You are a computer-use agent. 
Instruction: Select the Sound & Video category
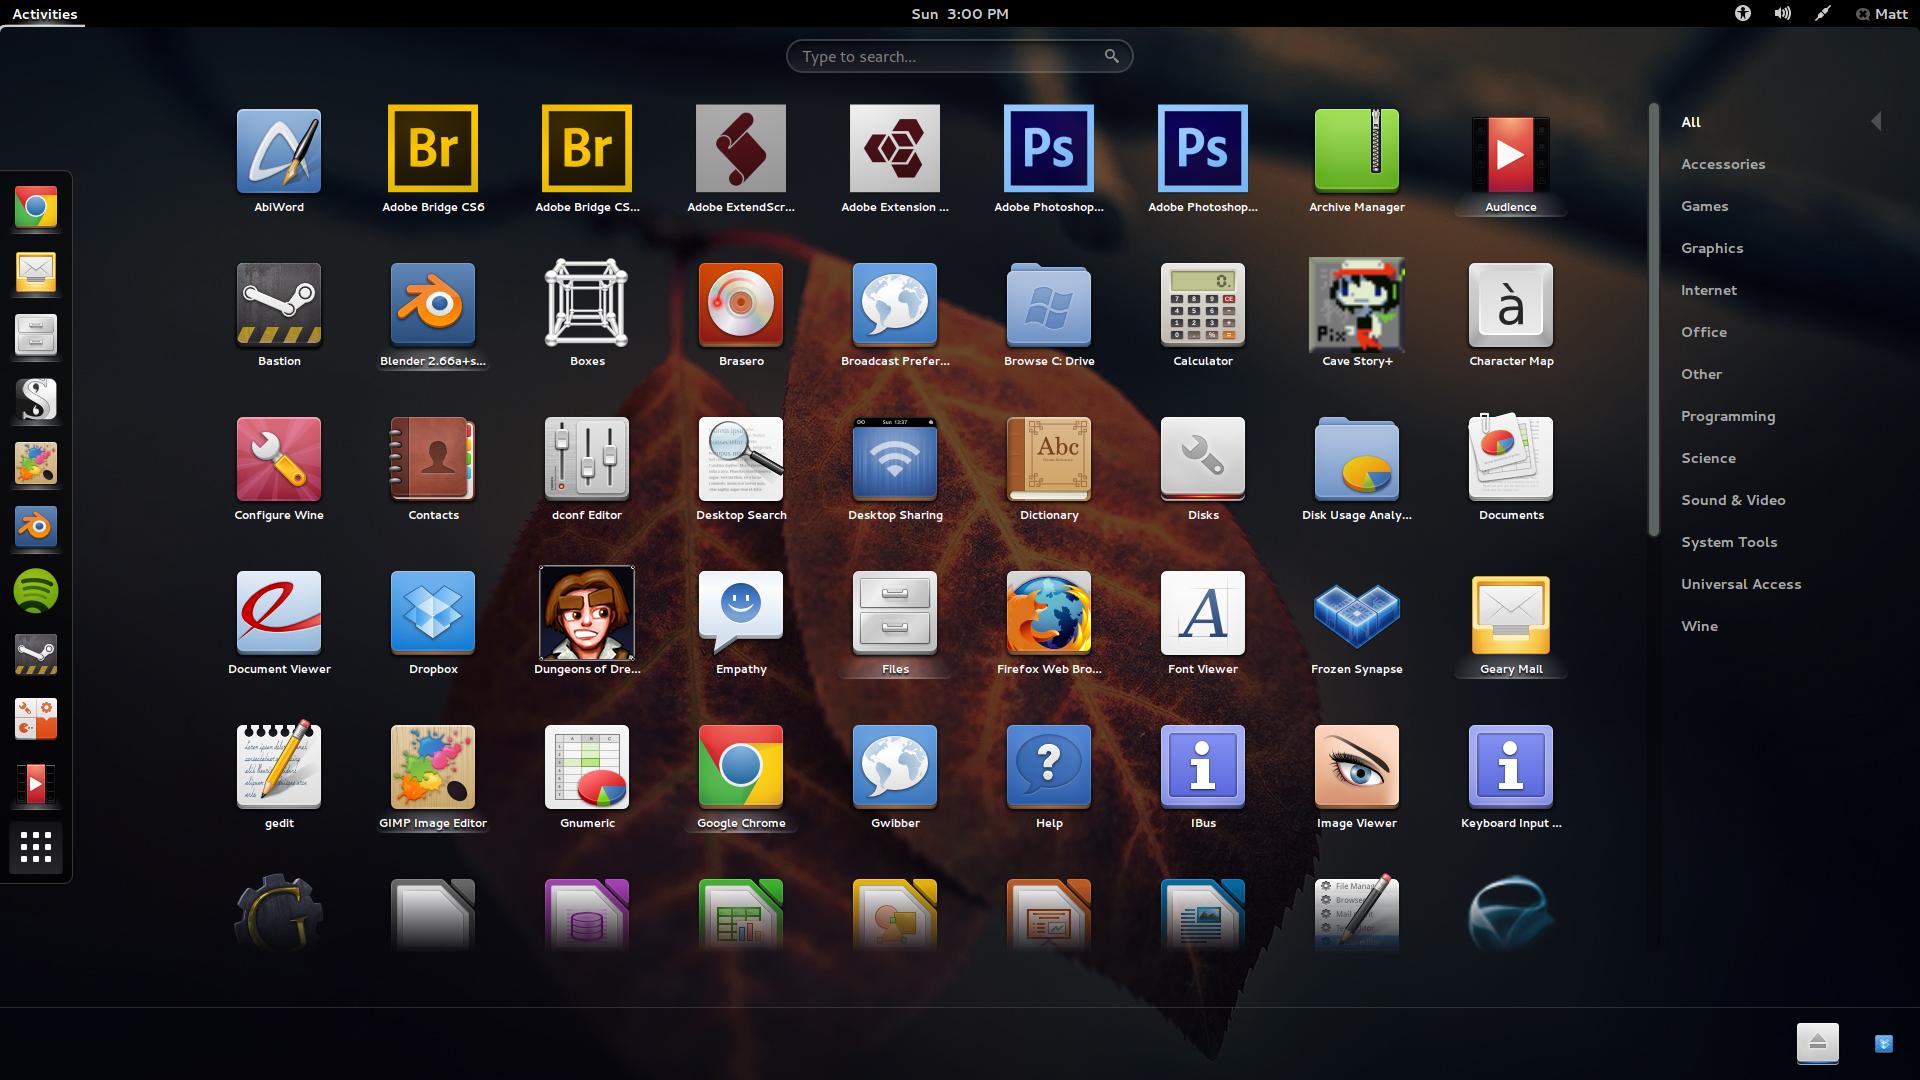tap(1733, 500)
